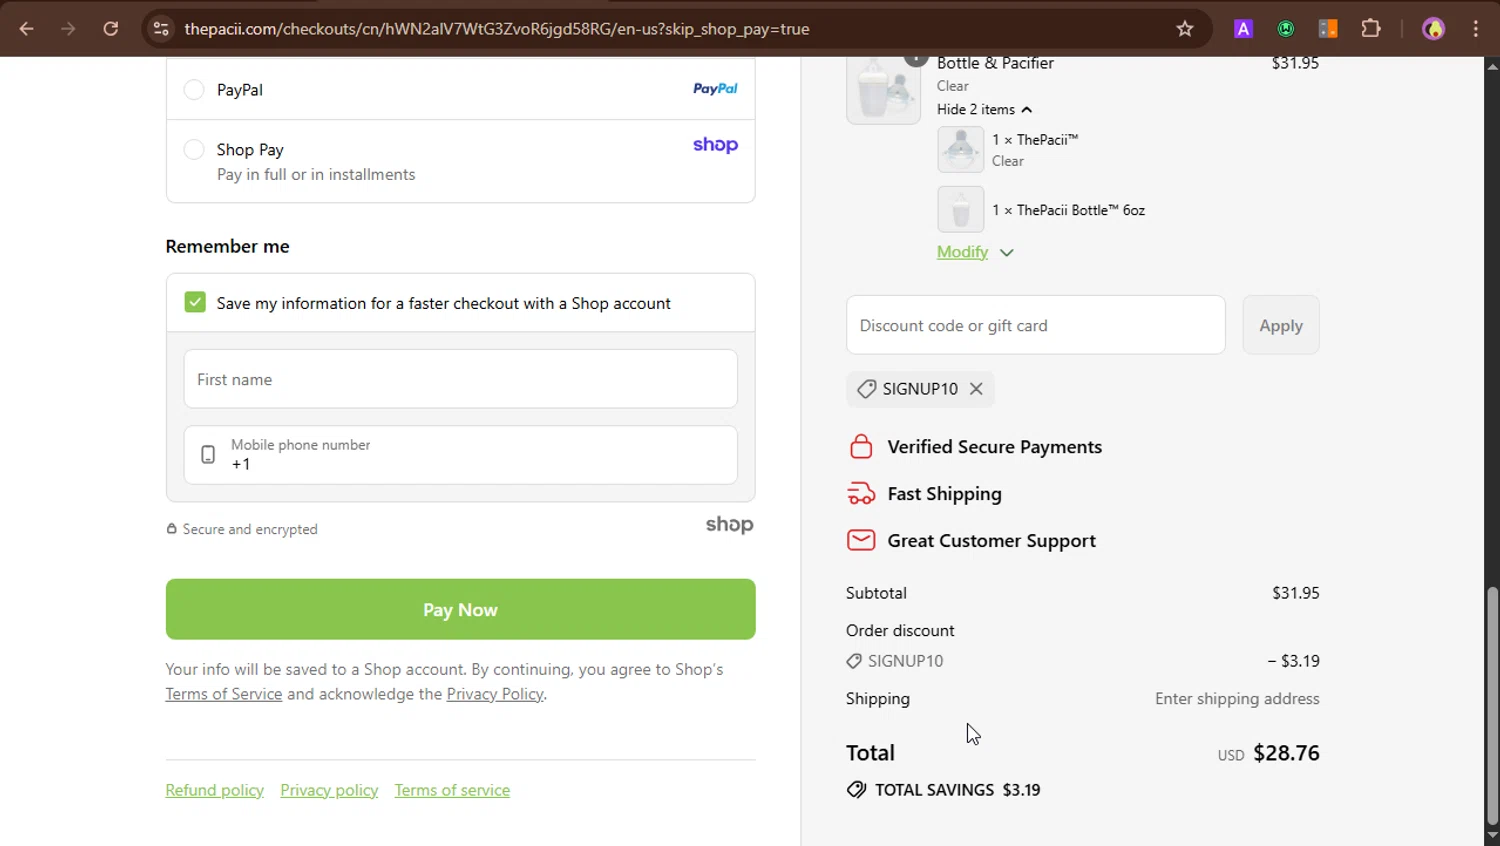1500x846 pixels.
Task: Click the Remember me heading
Action: pos(228,246)
